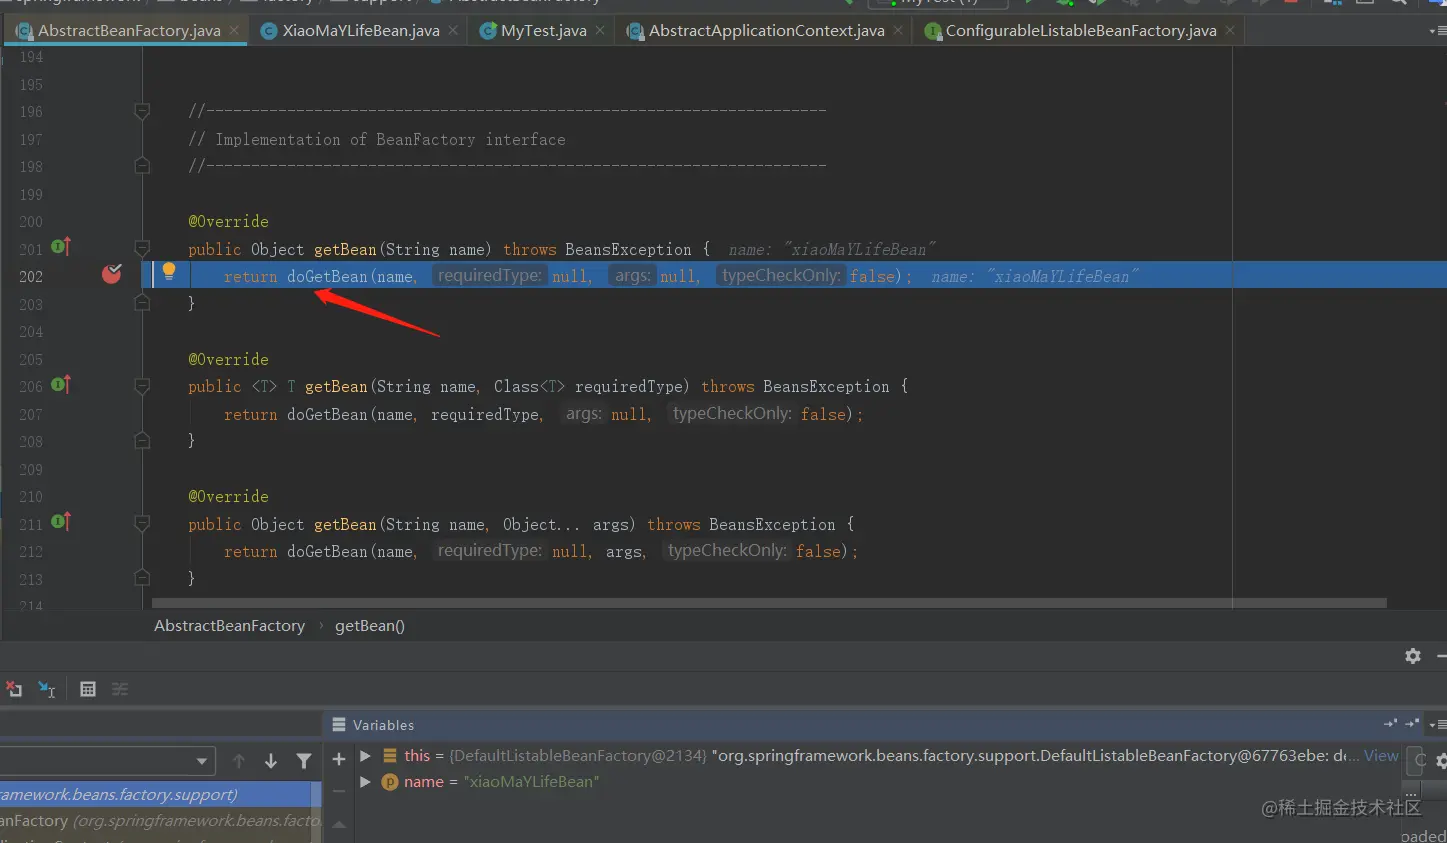Select the selected frame 'ramework.beans.factory.support)'
1447x843 pixels.
pyautogui.click(x=156, y=795)
